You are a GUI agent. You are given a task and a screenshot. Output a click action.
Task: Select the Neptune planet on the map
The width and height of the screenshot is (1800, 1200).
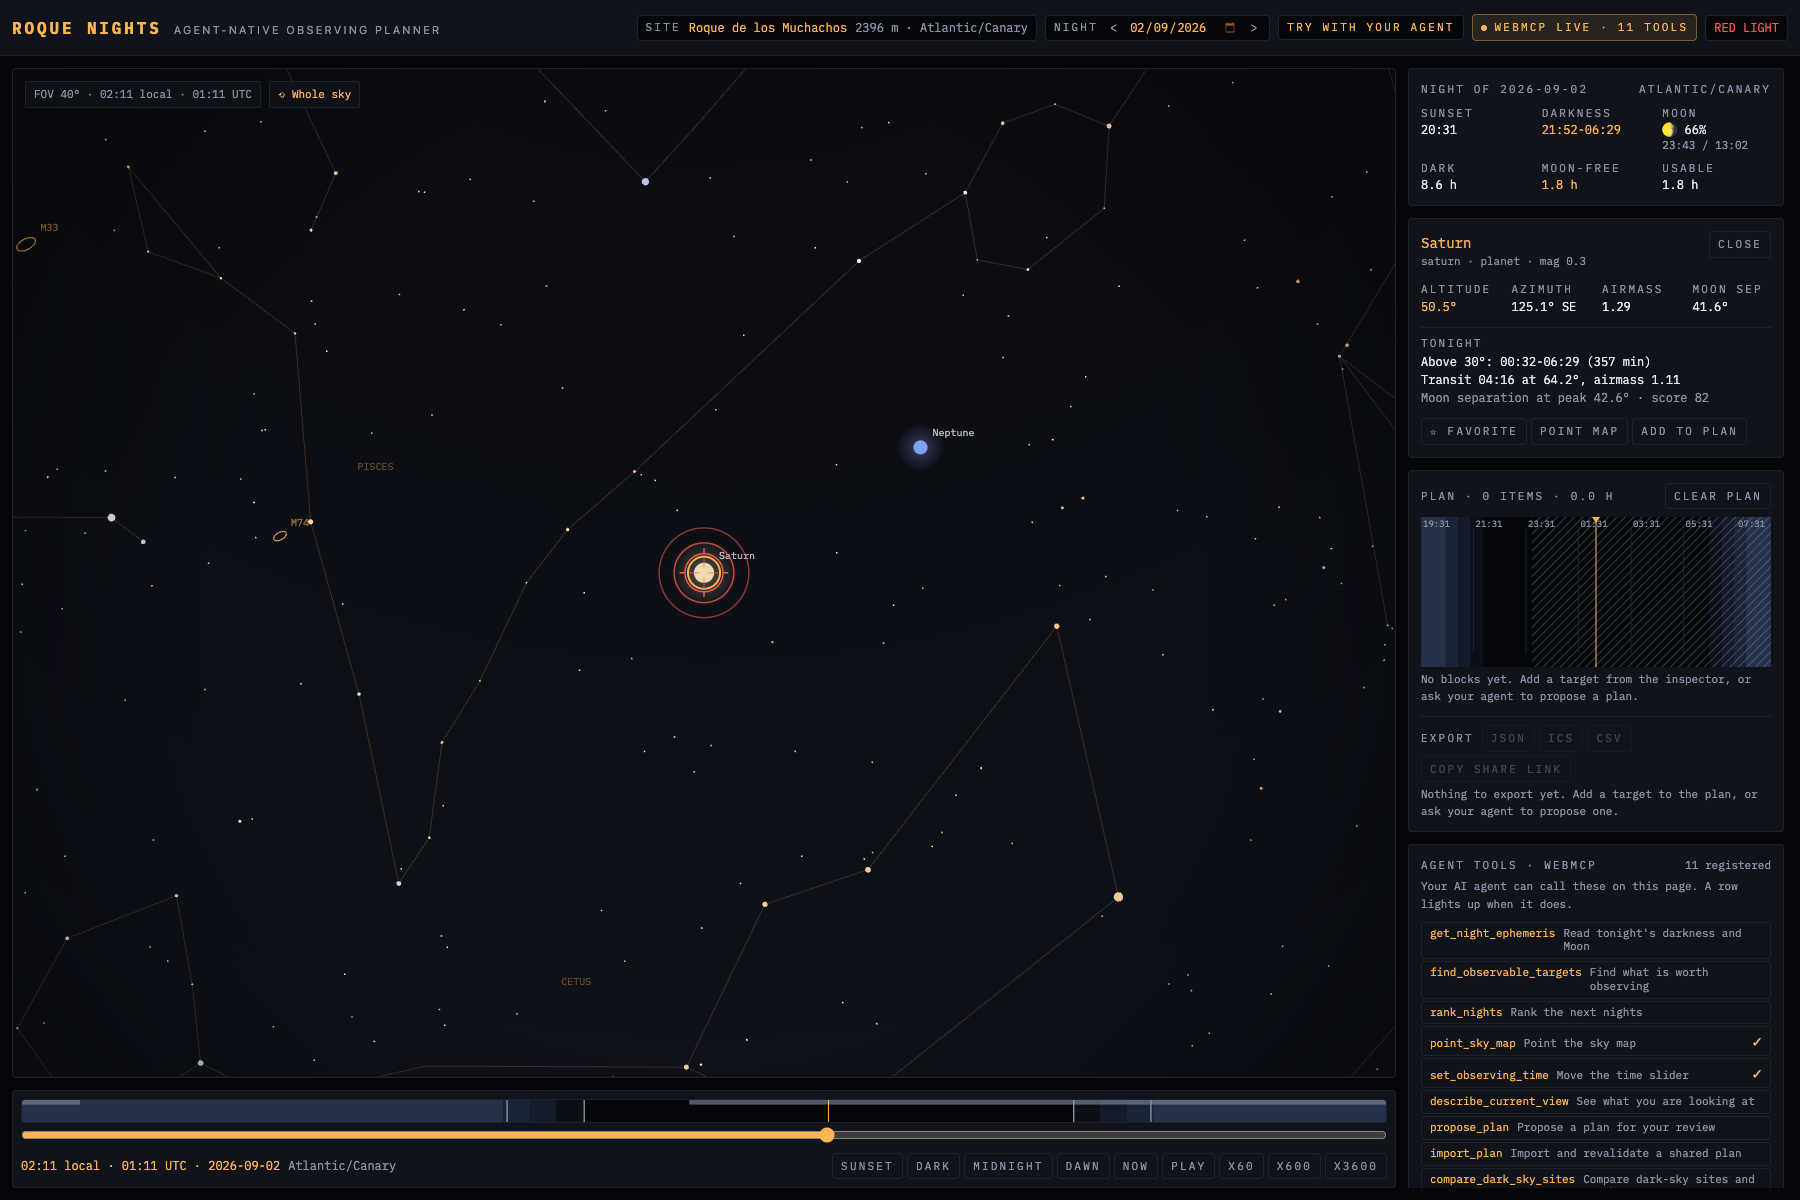click(920, 447)
